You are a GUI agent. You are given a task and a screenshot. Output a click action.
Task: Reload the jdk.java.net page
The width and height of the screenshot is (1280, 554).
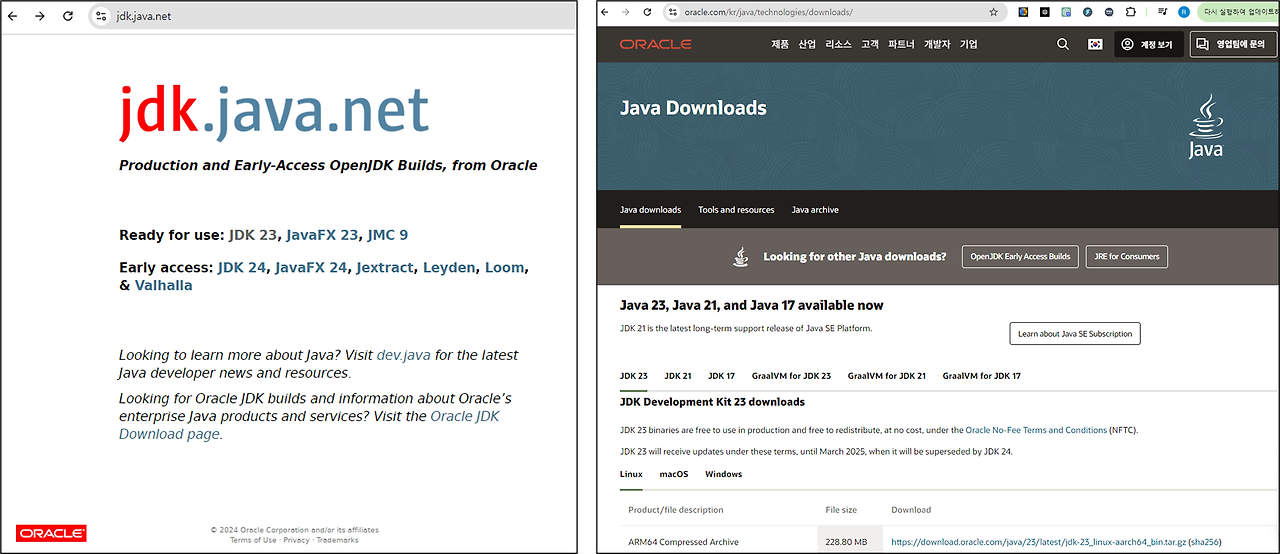68,16
